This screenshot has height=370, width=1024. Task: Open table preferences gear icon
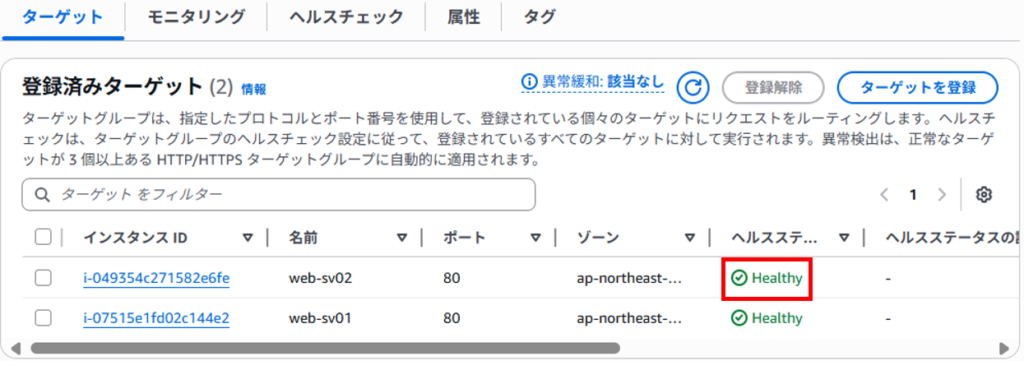click(984, 194)
